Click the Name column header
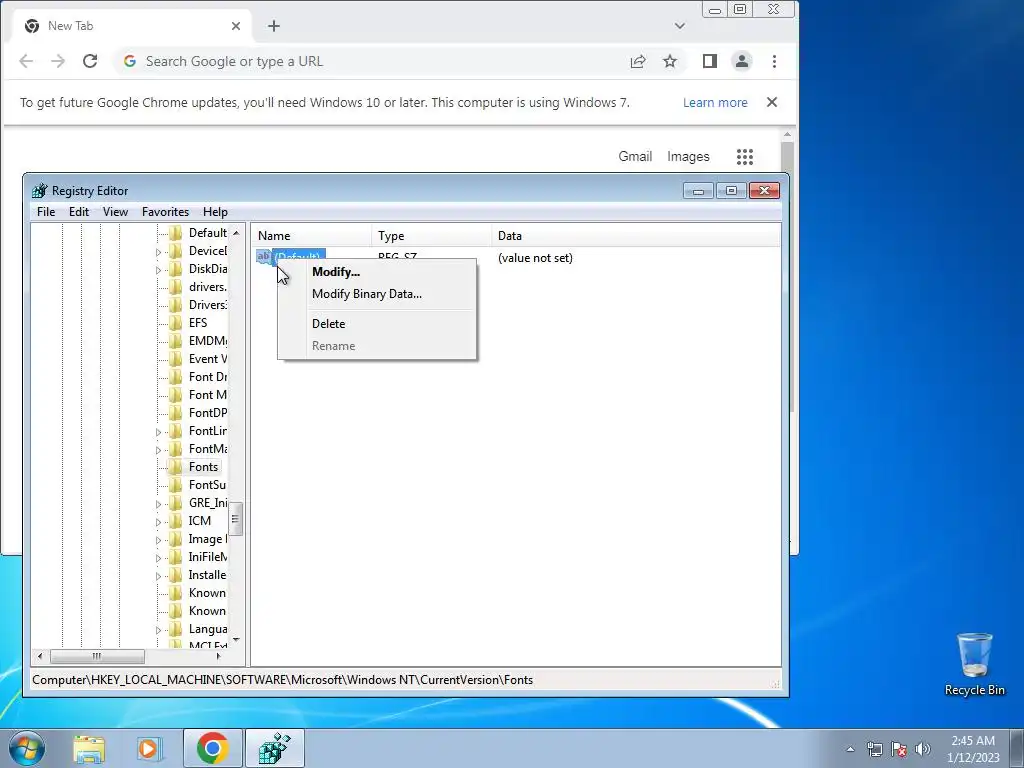 (312, 236)
